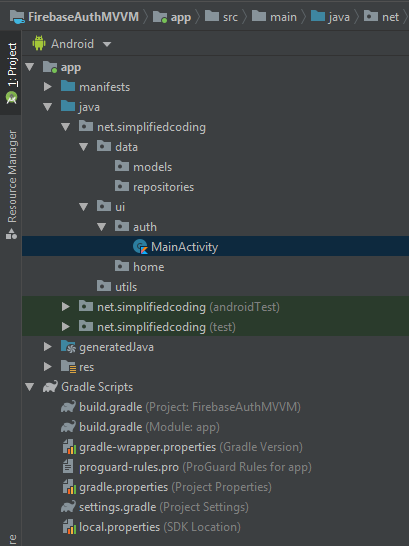Click the net breadcrumb package

382,17
